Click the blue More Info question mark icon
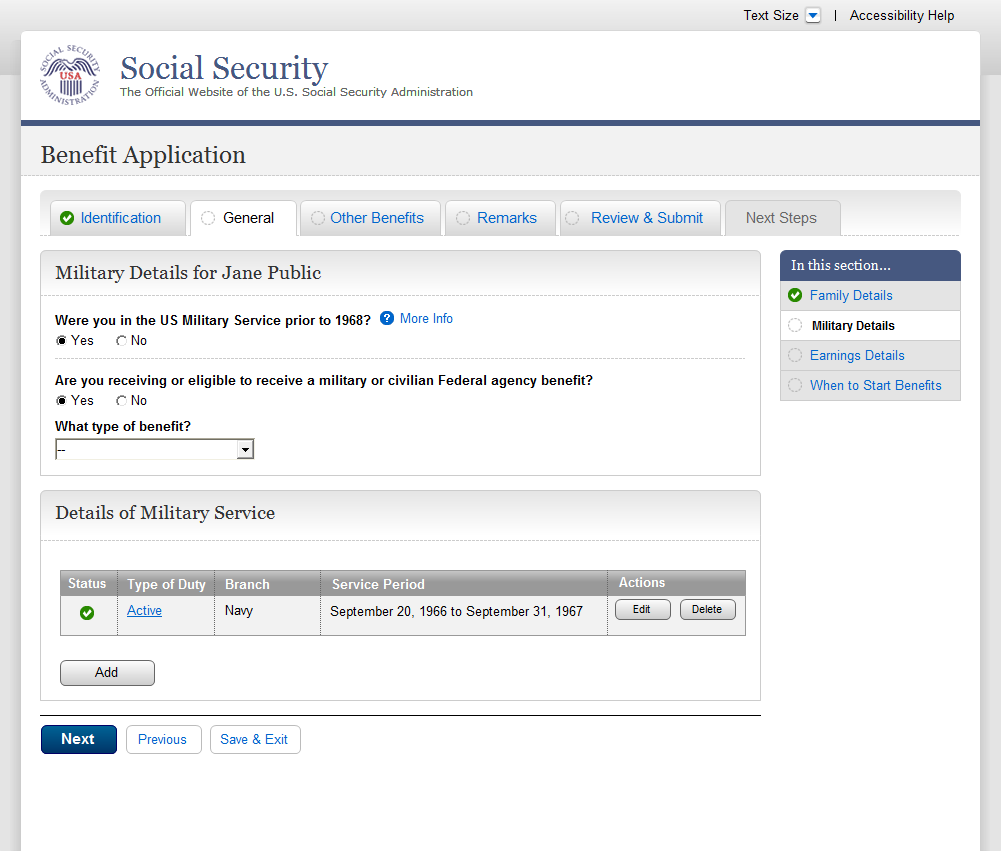Screen dimensions: 1008x858 387,319
